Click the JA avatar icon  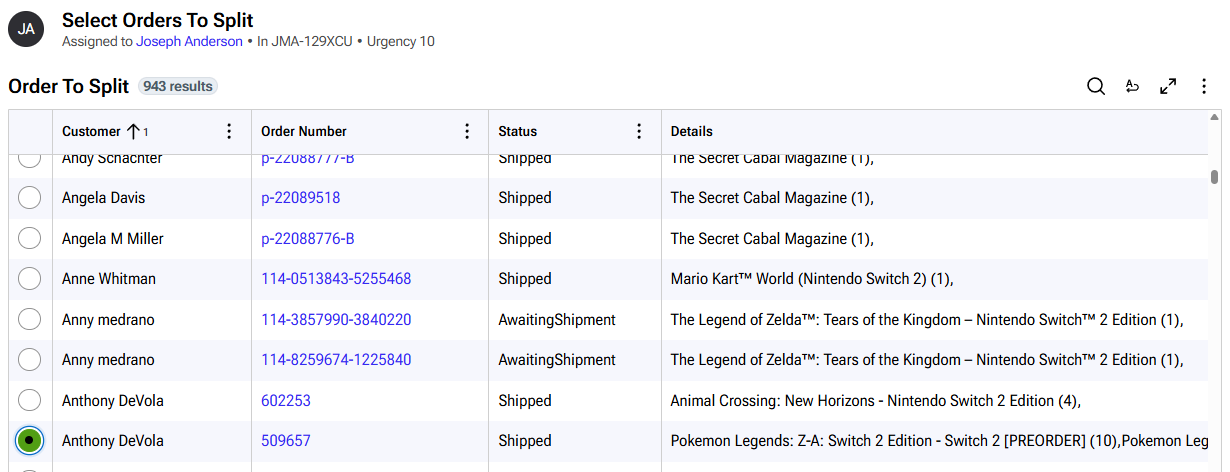27,29
